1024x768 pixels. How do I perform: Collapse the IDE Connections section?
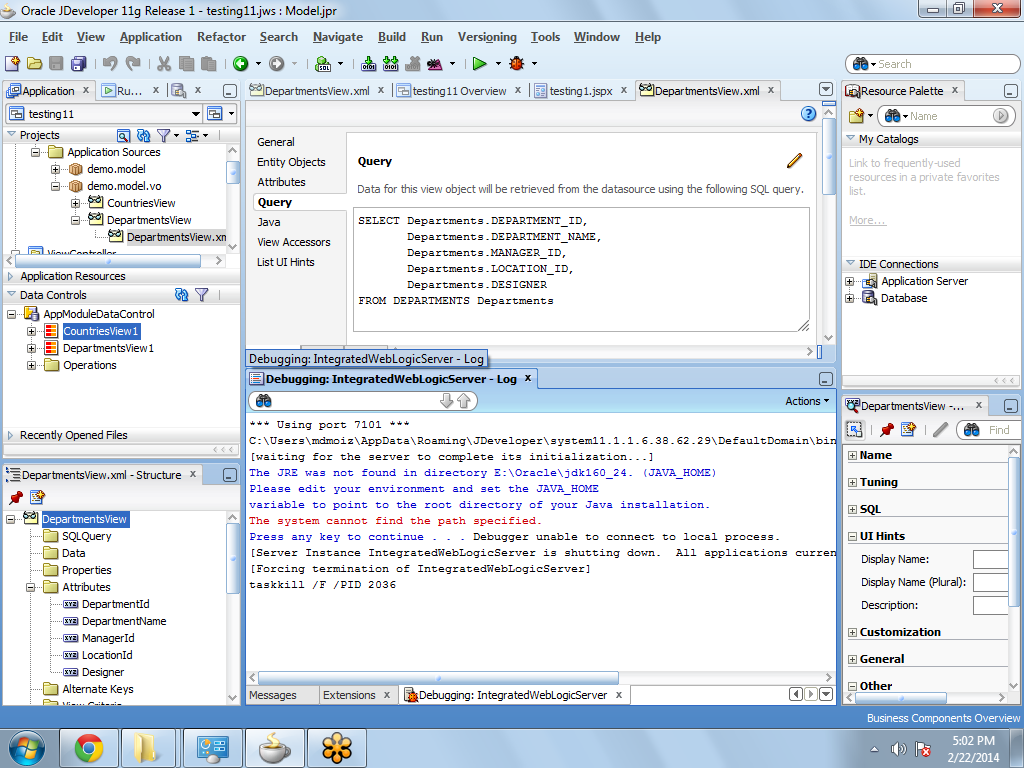[850, 263]
